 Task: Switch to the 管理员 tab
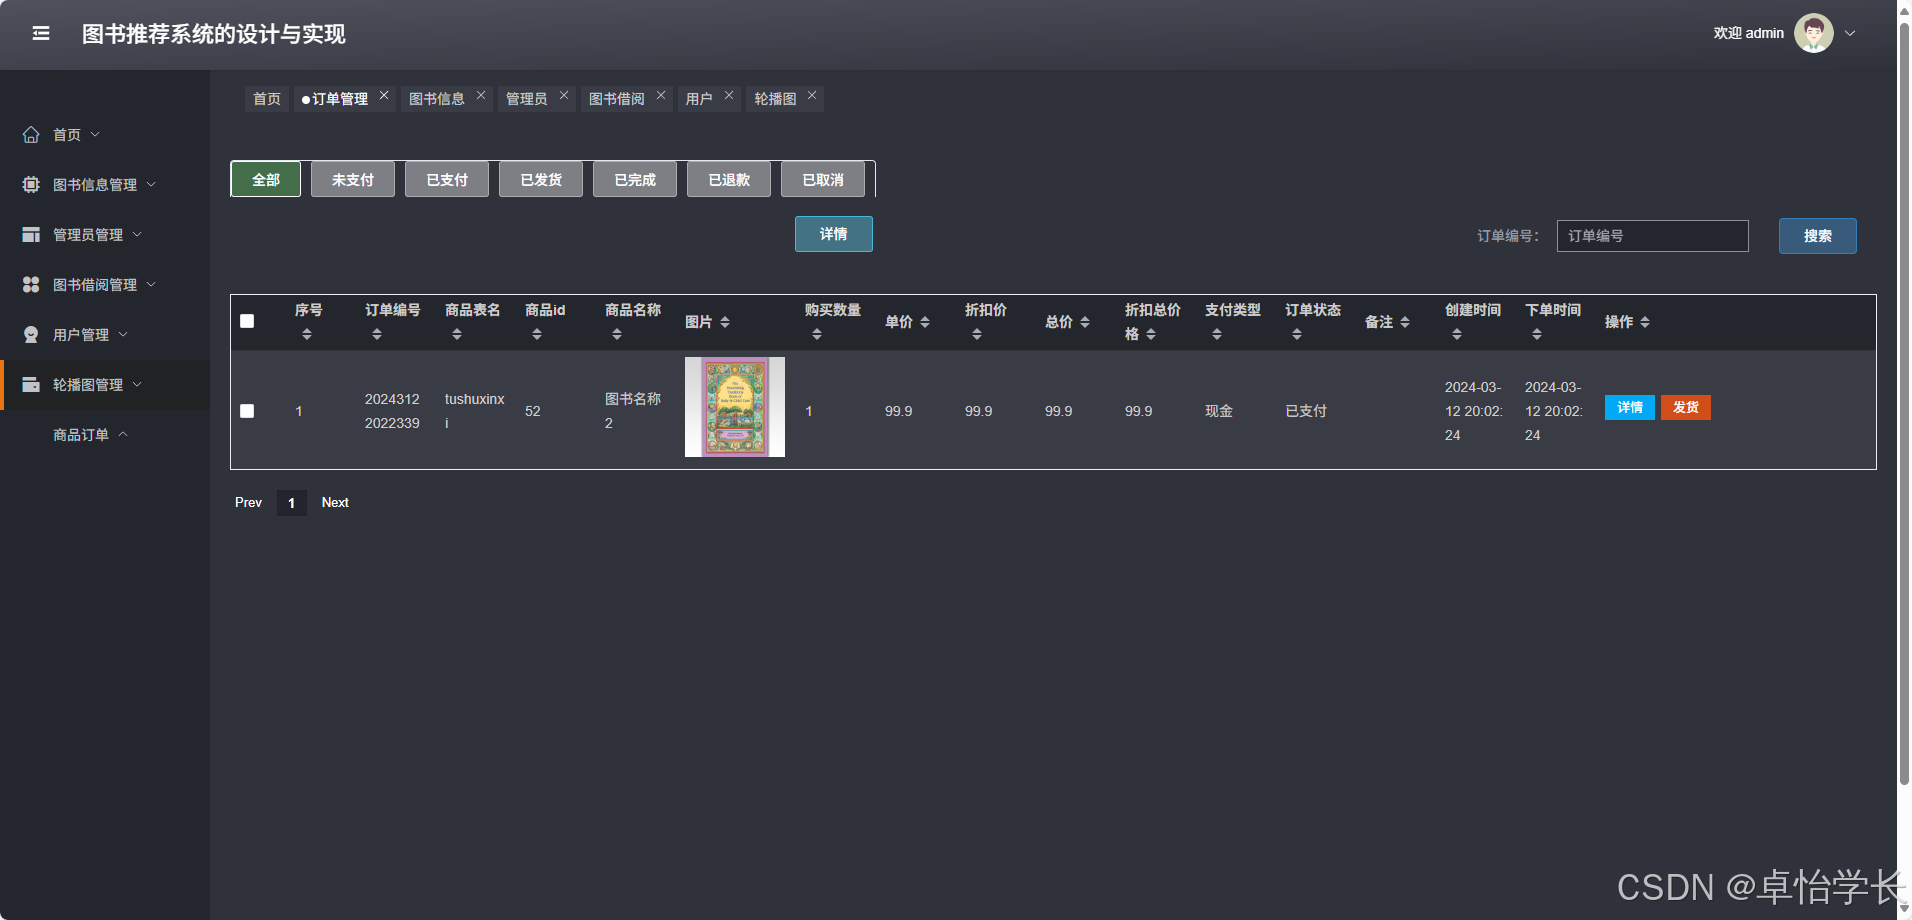[526, 99]
